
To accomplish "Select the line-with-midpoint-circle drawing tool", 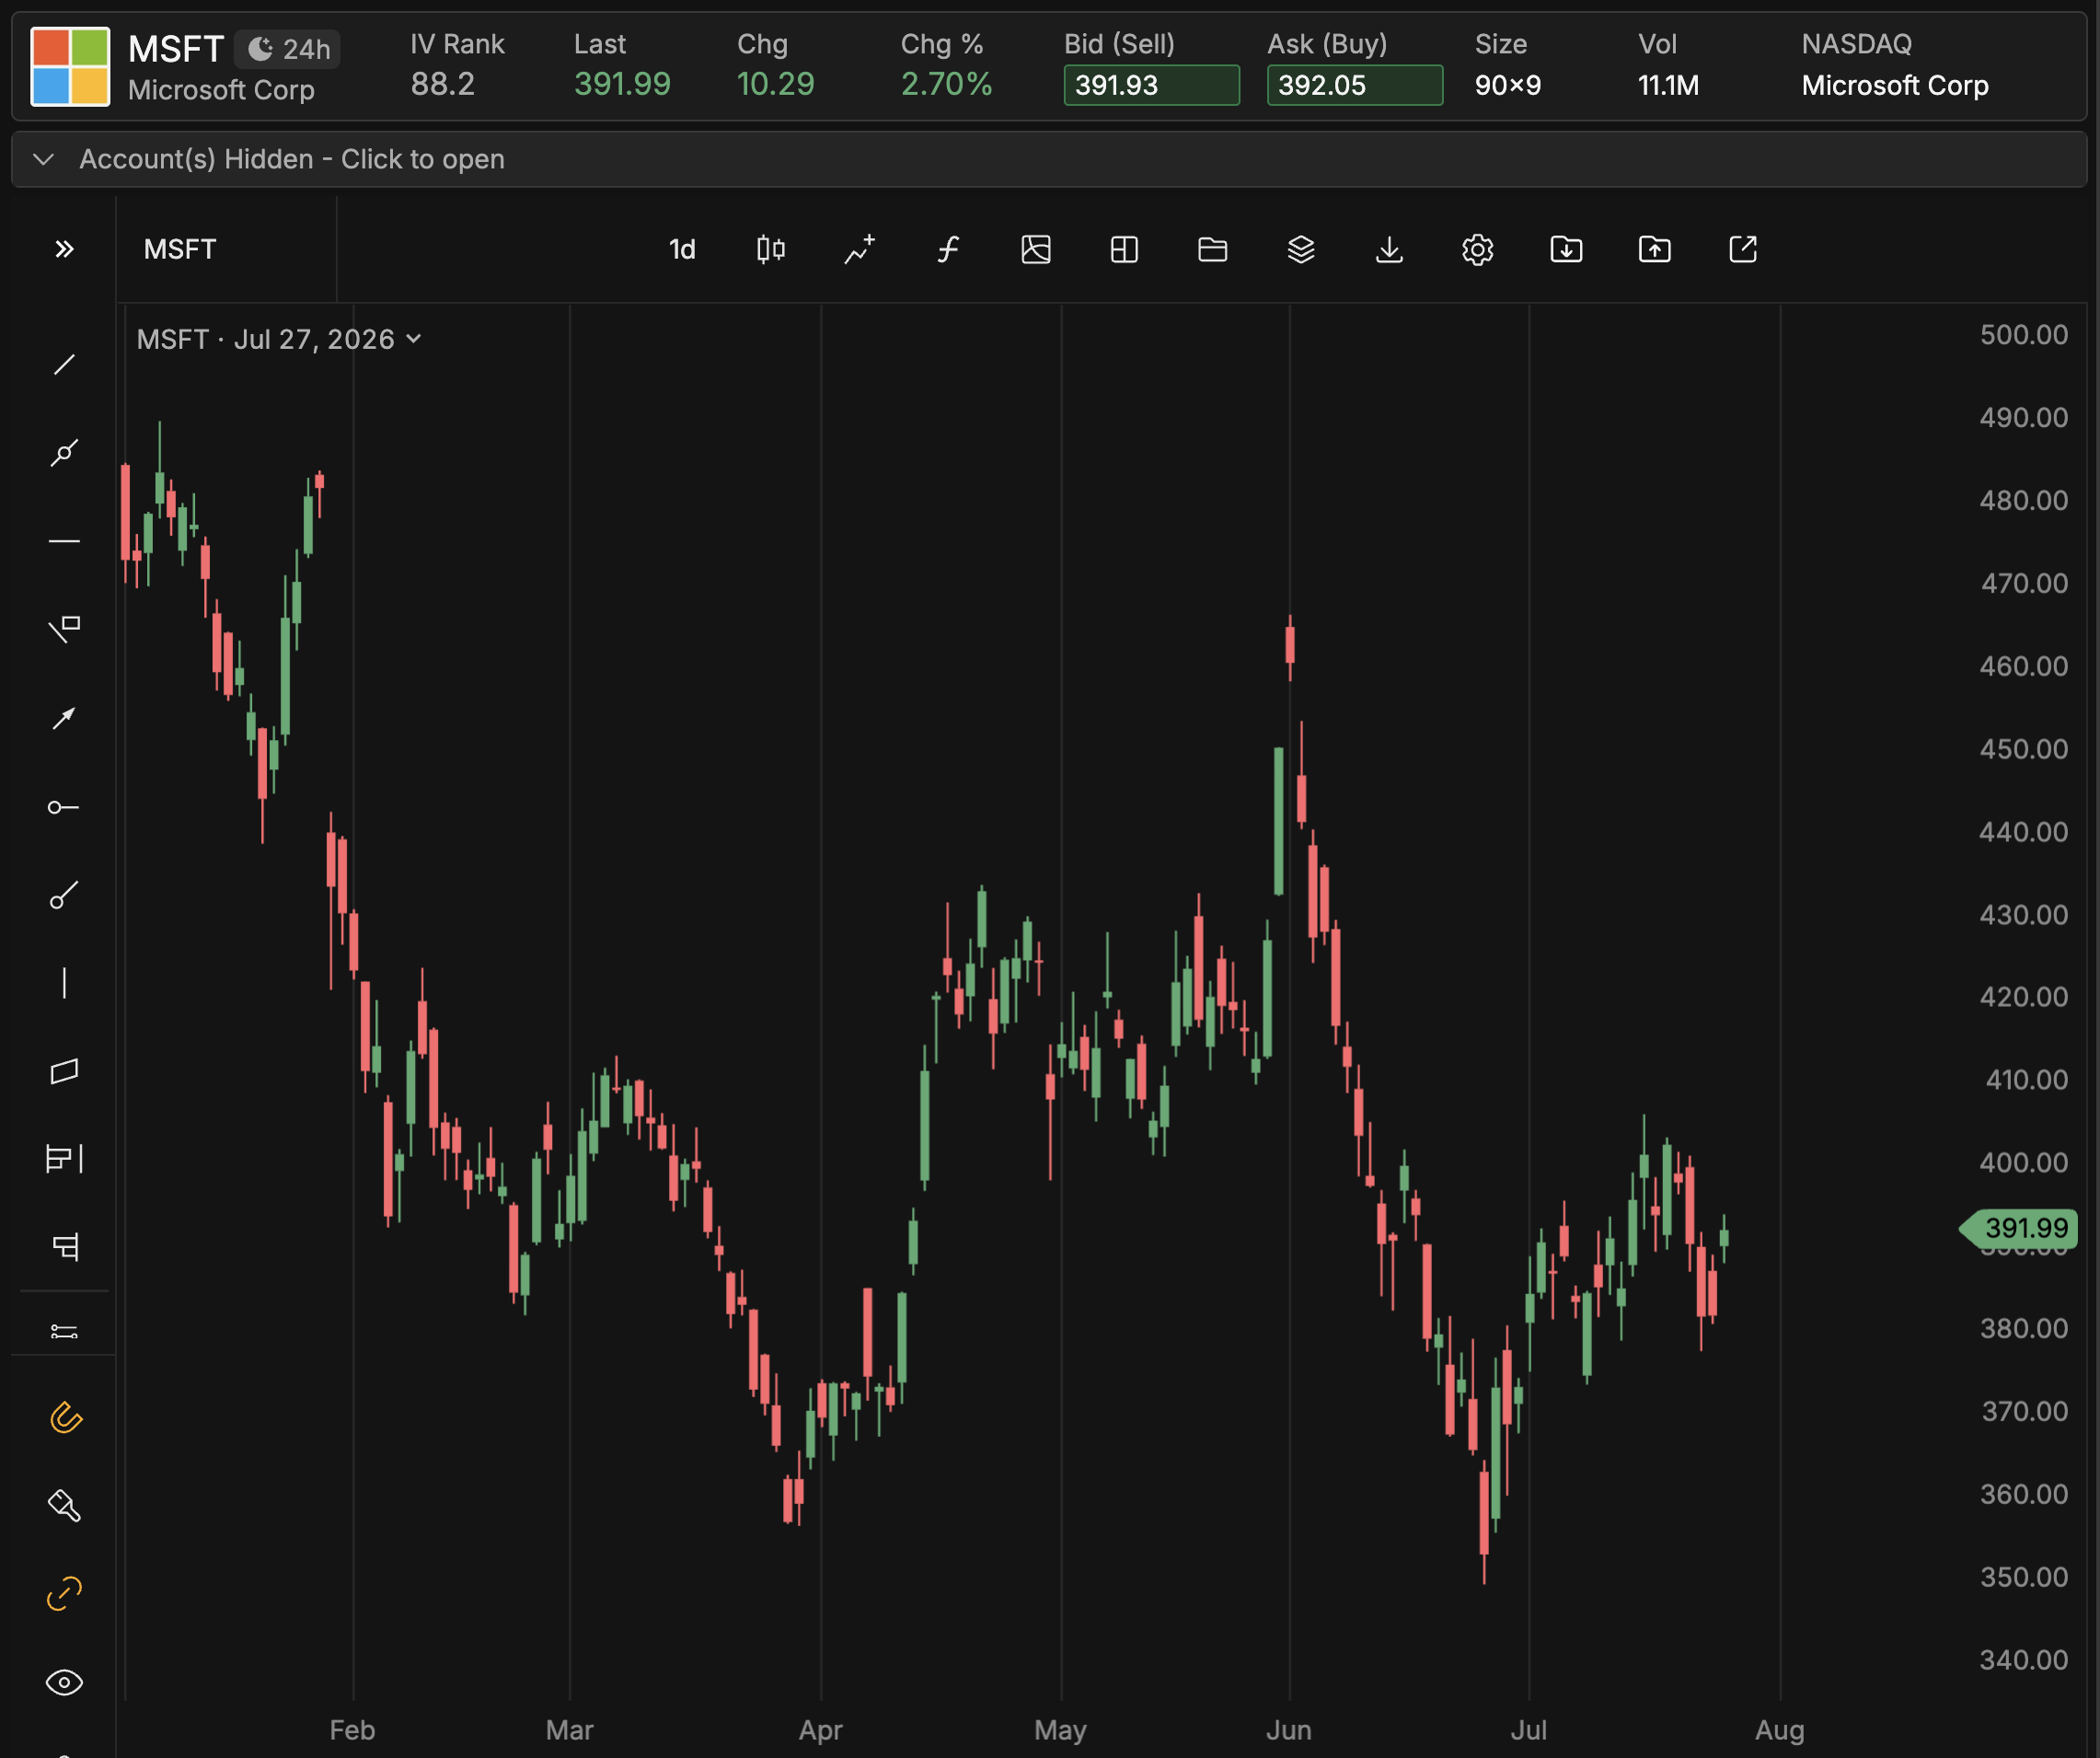I will 64,453.
